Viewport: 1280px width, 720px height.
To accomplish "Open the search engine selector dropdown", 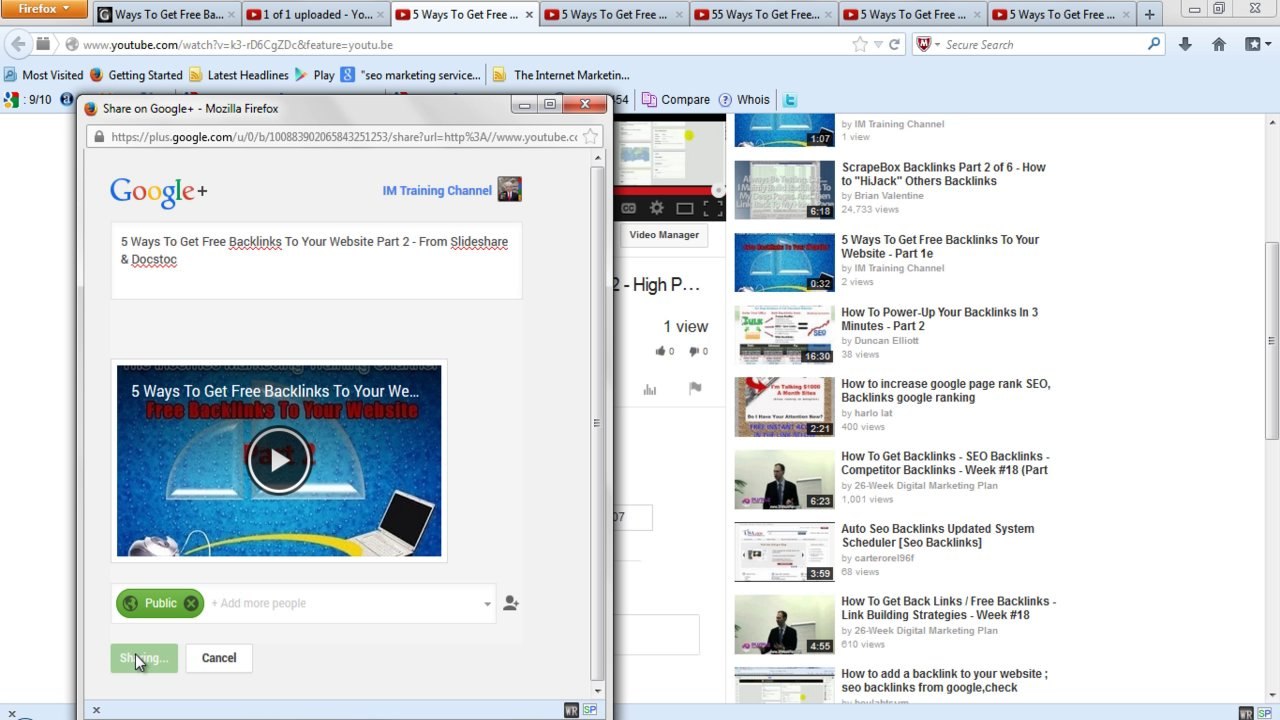I will click(937, 45).
